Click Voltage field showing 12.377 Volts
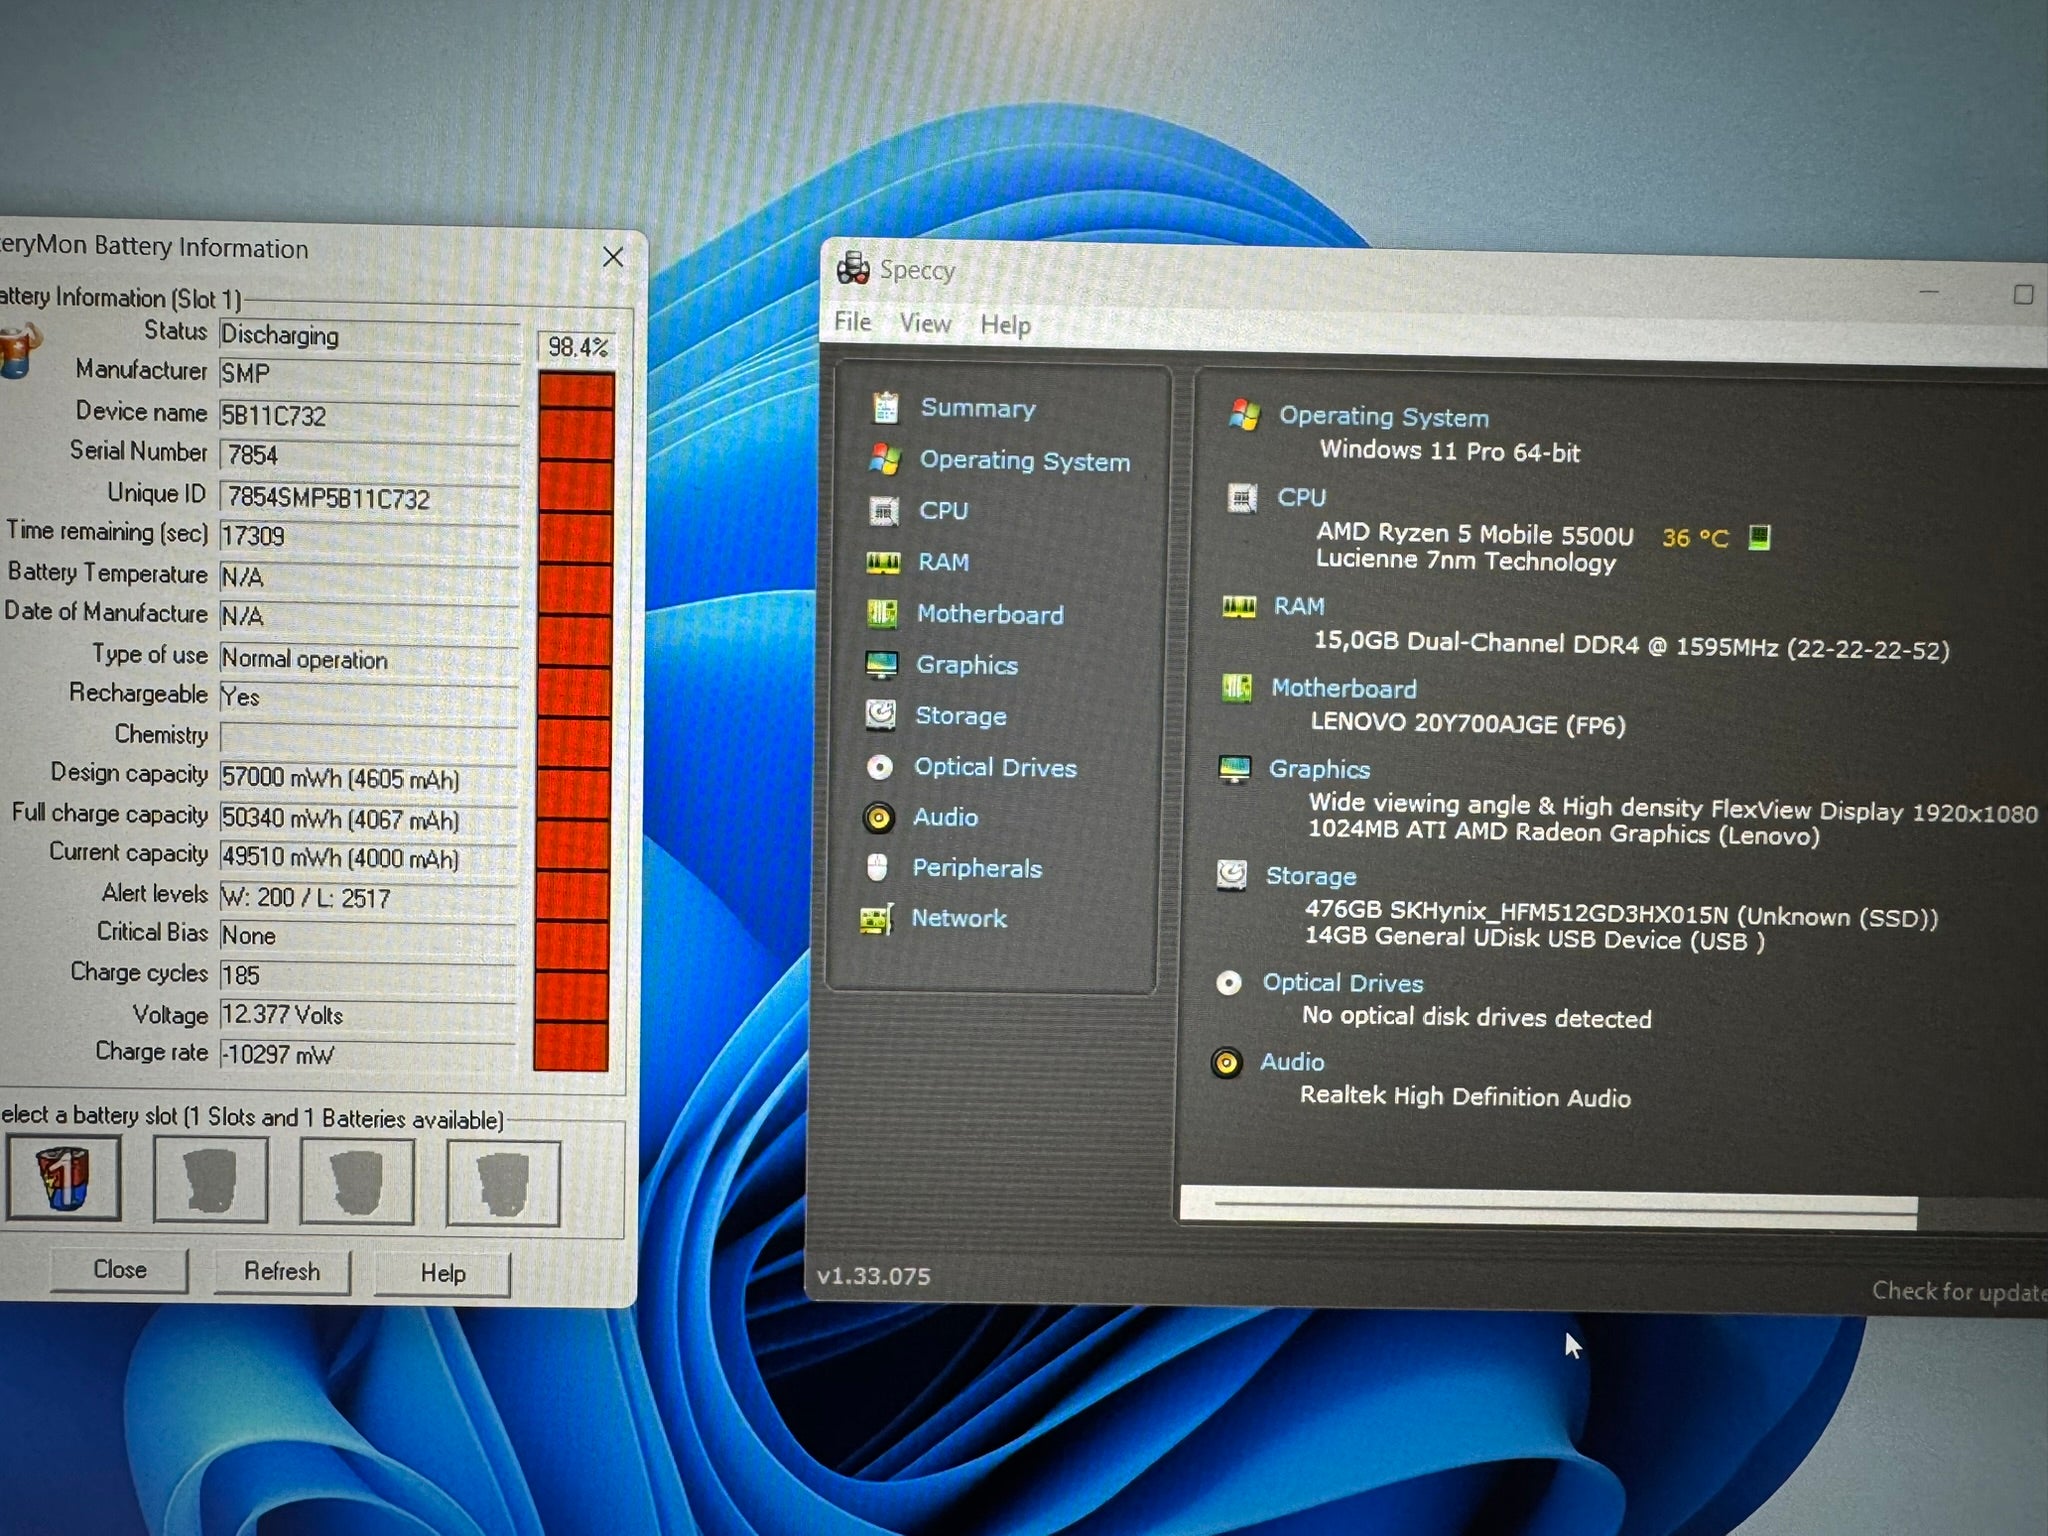The width and height of the screenshot is (2048, 1536). coord(367,1015)
